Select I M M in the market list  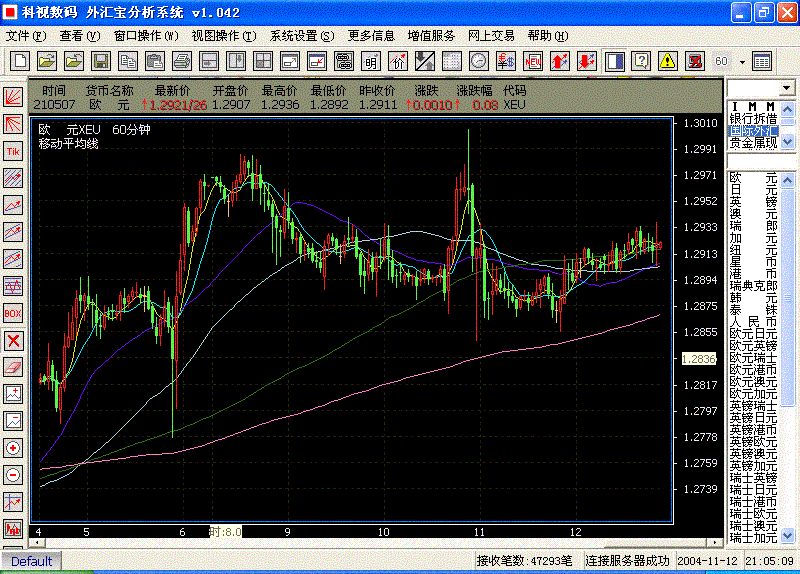pos(754,107)
